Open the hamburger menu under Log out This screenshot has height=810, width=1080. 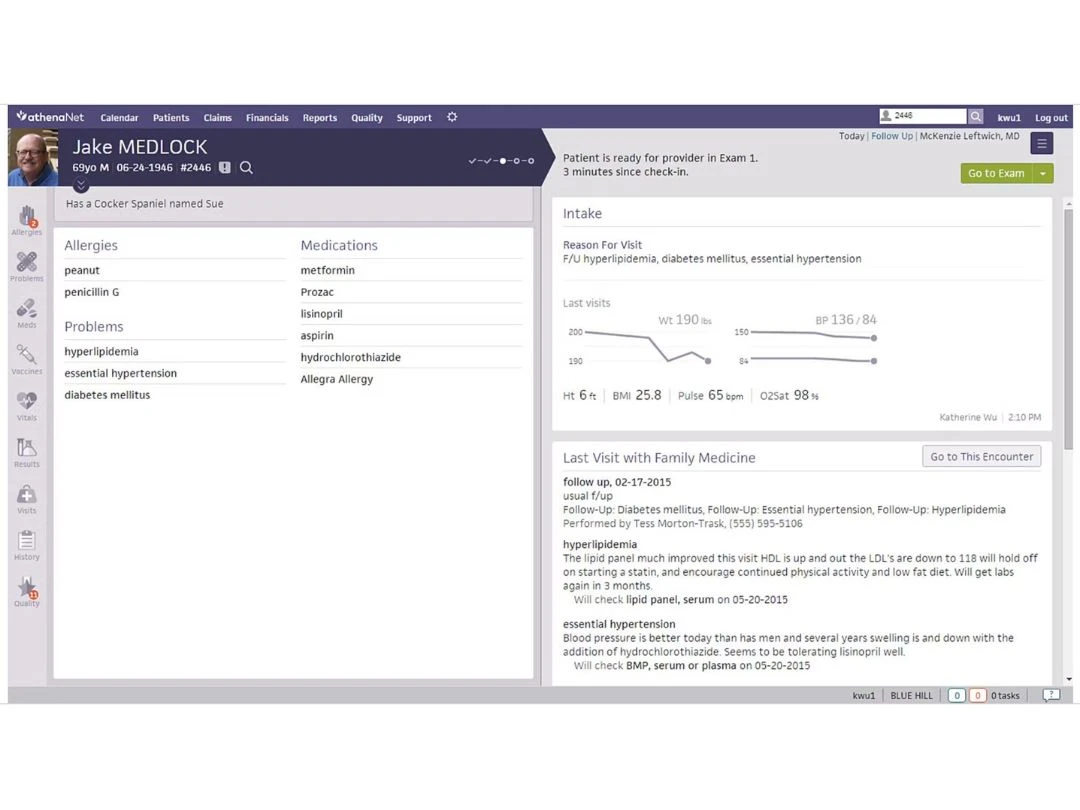(1041, 143)
